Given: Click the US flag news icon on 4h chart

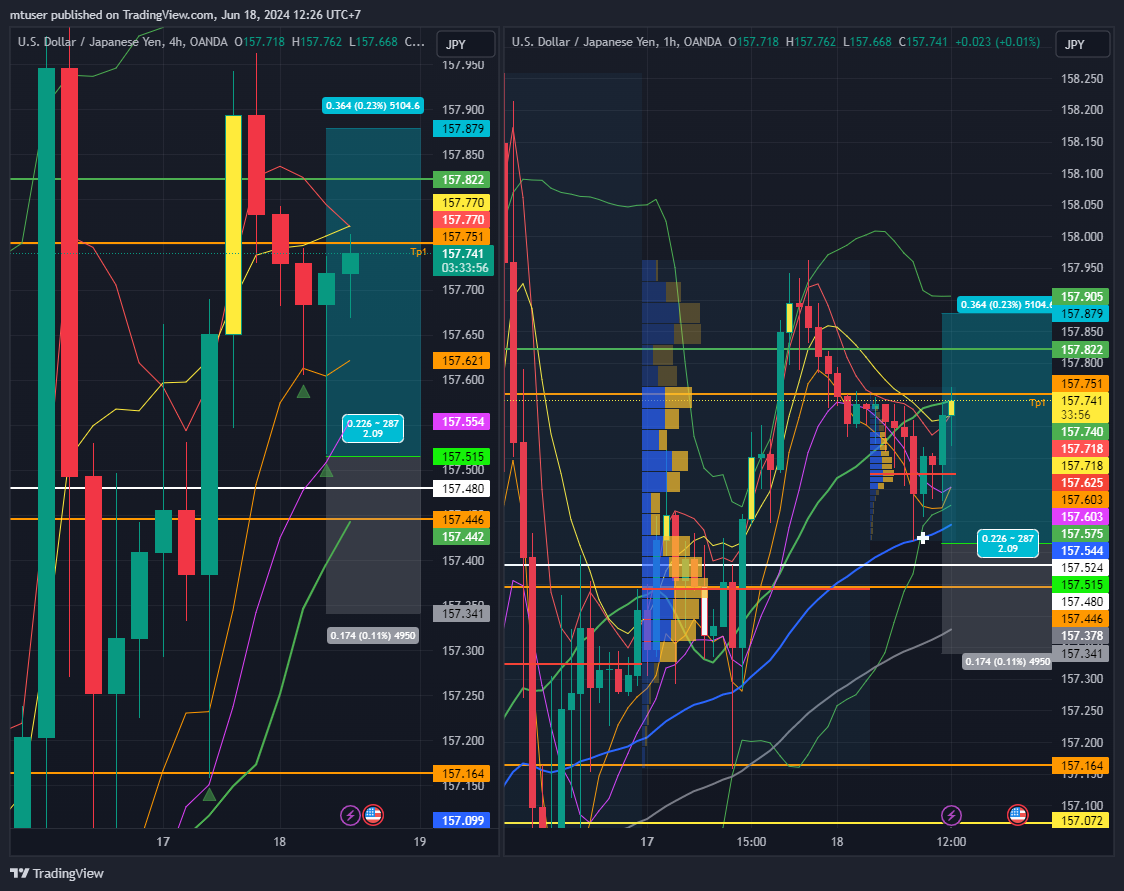Looking at the screenshot, I should click(x=373, y=815).
